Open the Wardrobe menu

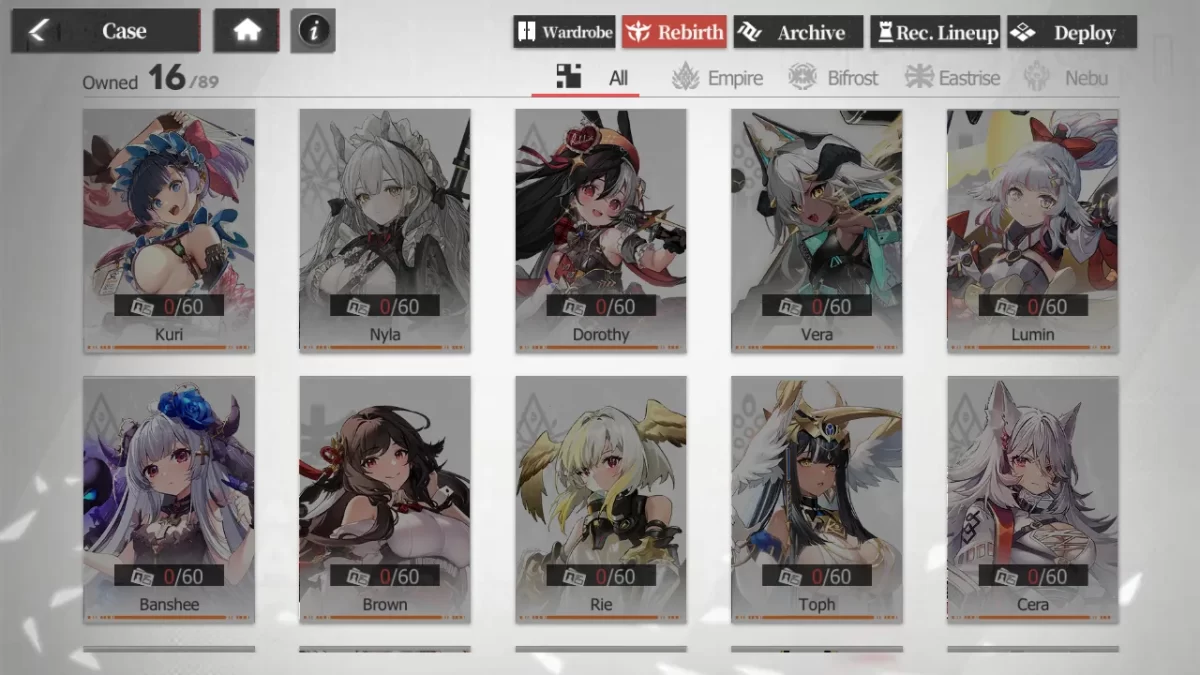click(x=565, y=32)
